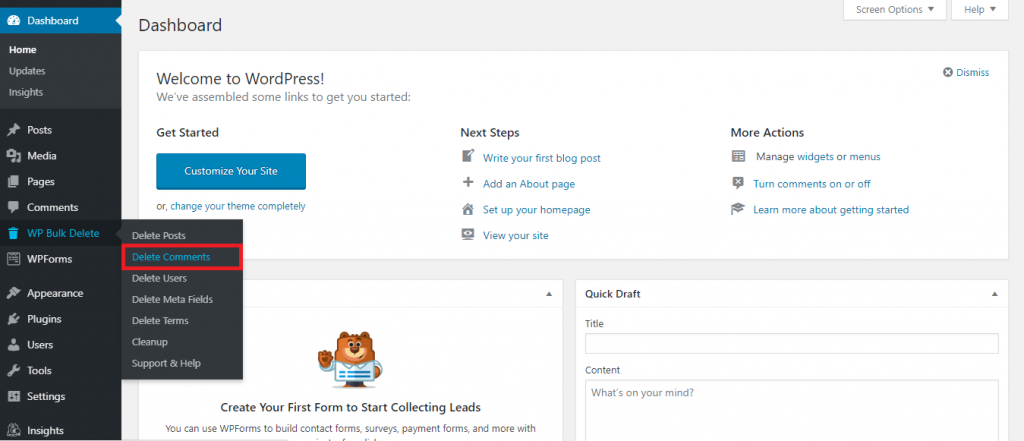The height and width of the screenshot is (441, 1024).
Task: Click the Pages icon in sidebar
Action: (13, 182)
